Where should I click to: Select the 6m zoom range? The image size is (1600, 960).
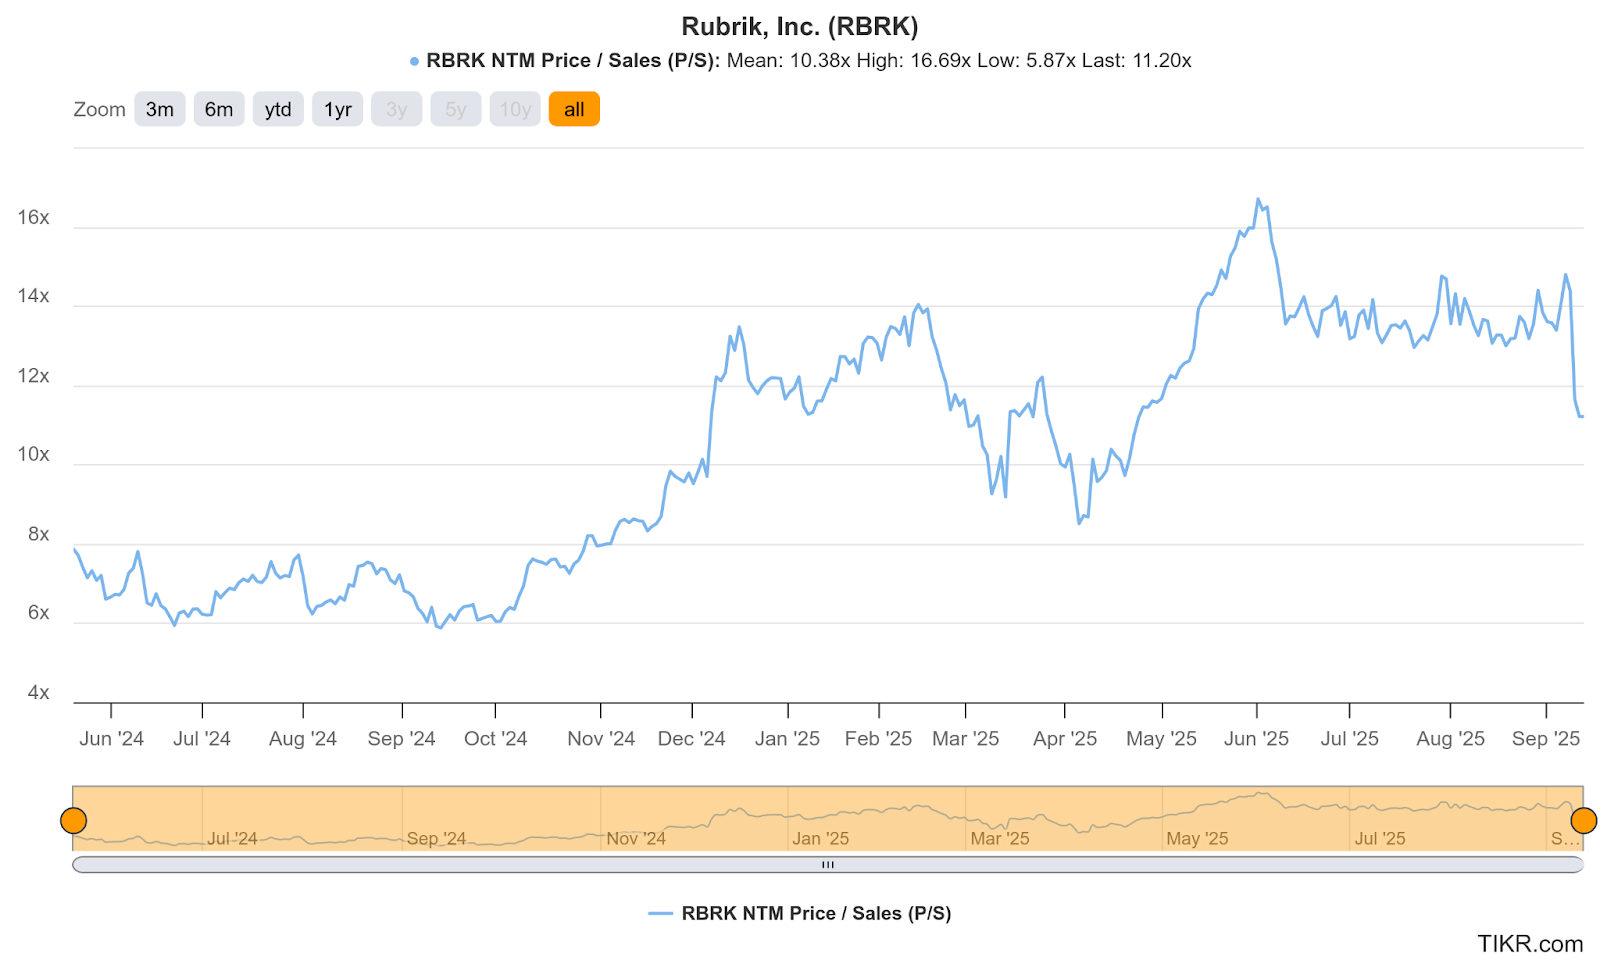click(219, 109)
